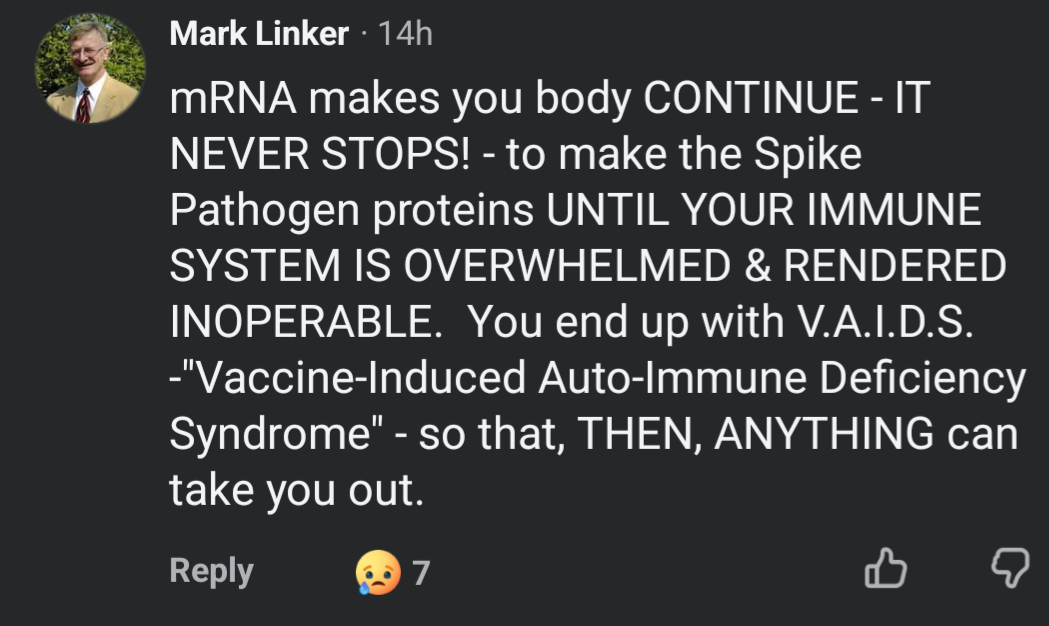
Task: Open Mark Linker's profile picture
Action: pyautogui.click(x=90, y=68)
